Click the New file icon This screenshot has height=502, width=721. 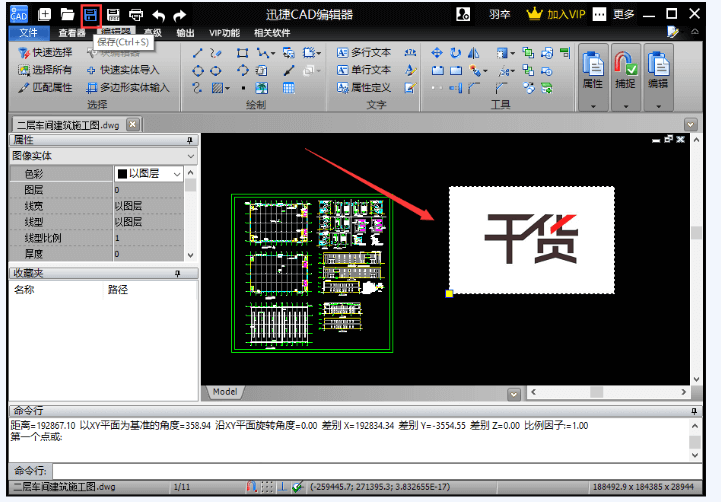[x=45, y=15]
